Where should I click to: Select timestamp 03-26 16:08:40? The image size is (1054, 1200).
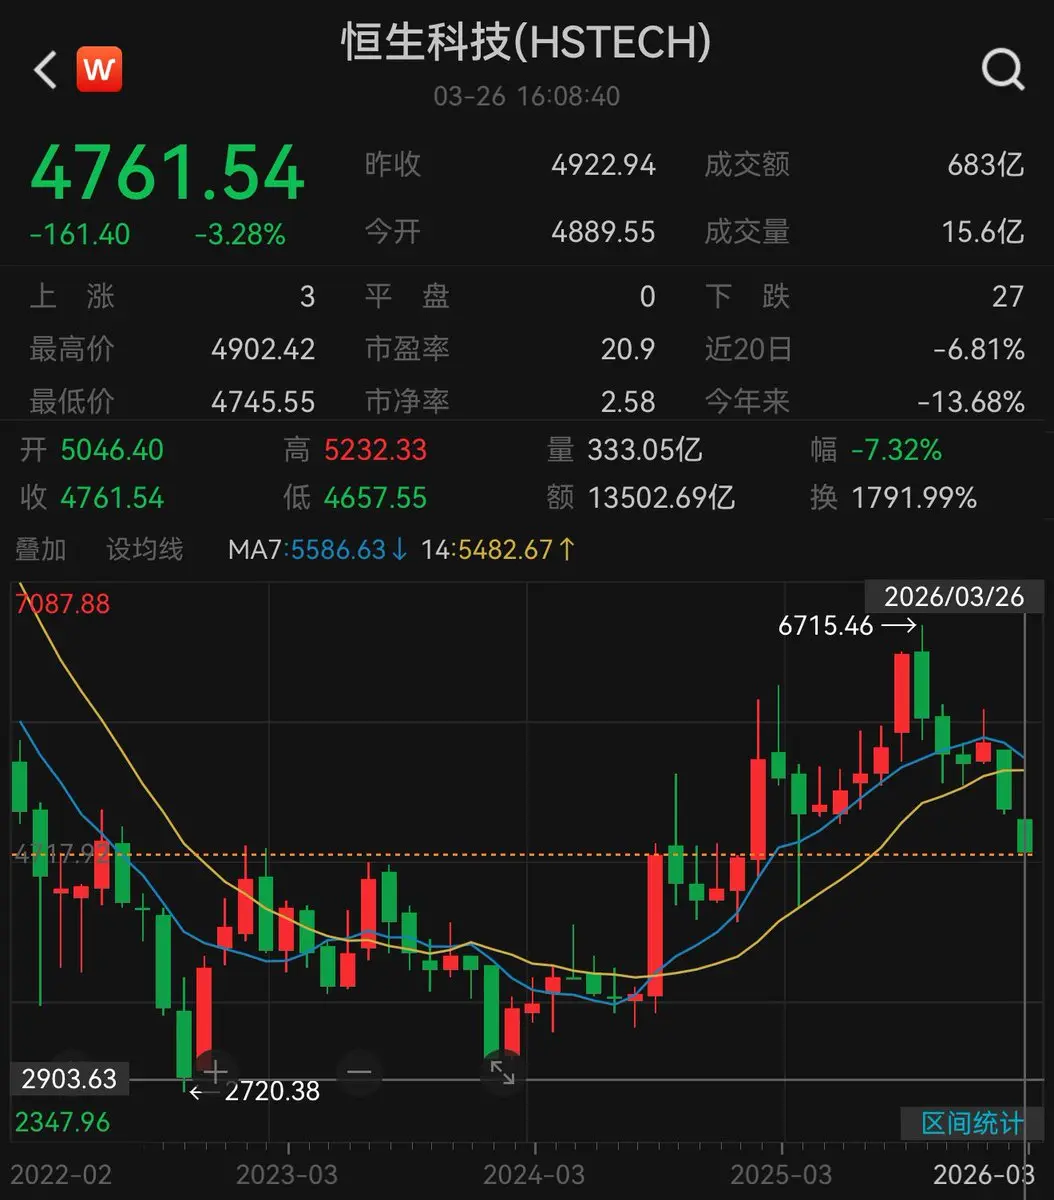527,96
